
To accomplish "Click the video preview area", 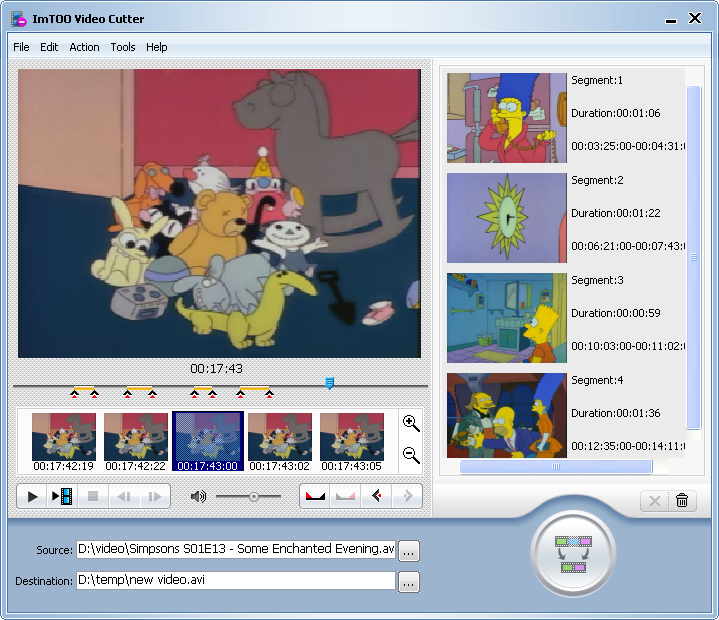I will click(219, 213).
